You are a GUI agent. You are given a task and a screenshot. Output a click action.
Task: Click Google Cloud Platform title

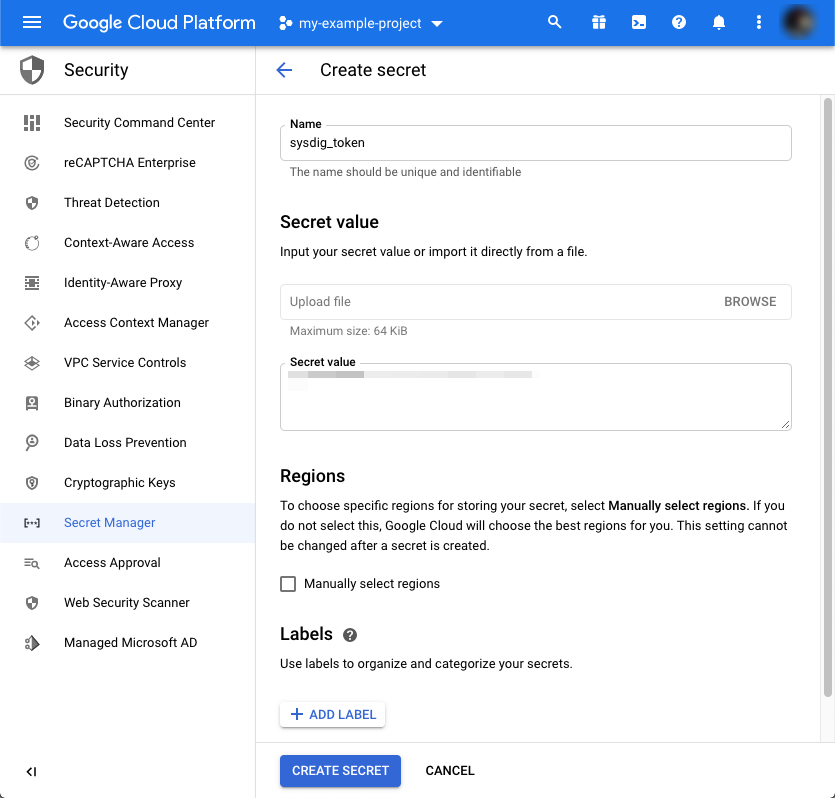coord(159,22)
